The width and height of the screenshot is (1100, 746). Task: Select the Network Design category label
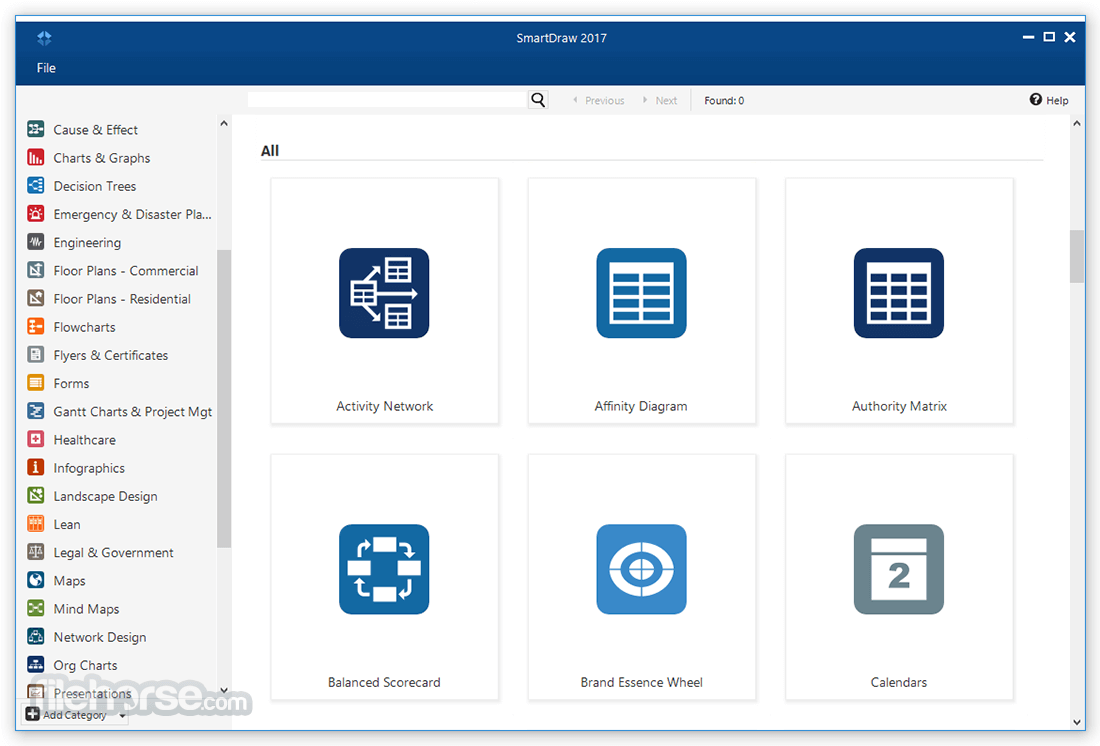tap(100, 637)
